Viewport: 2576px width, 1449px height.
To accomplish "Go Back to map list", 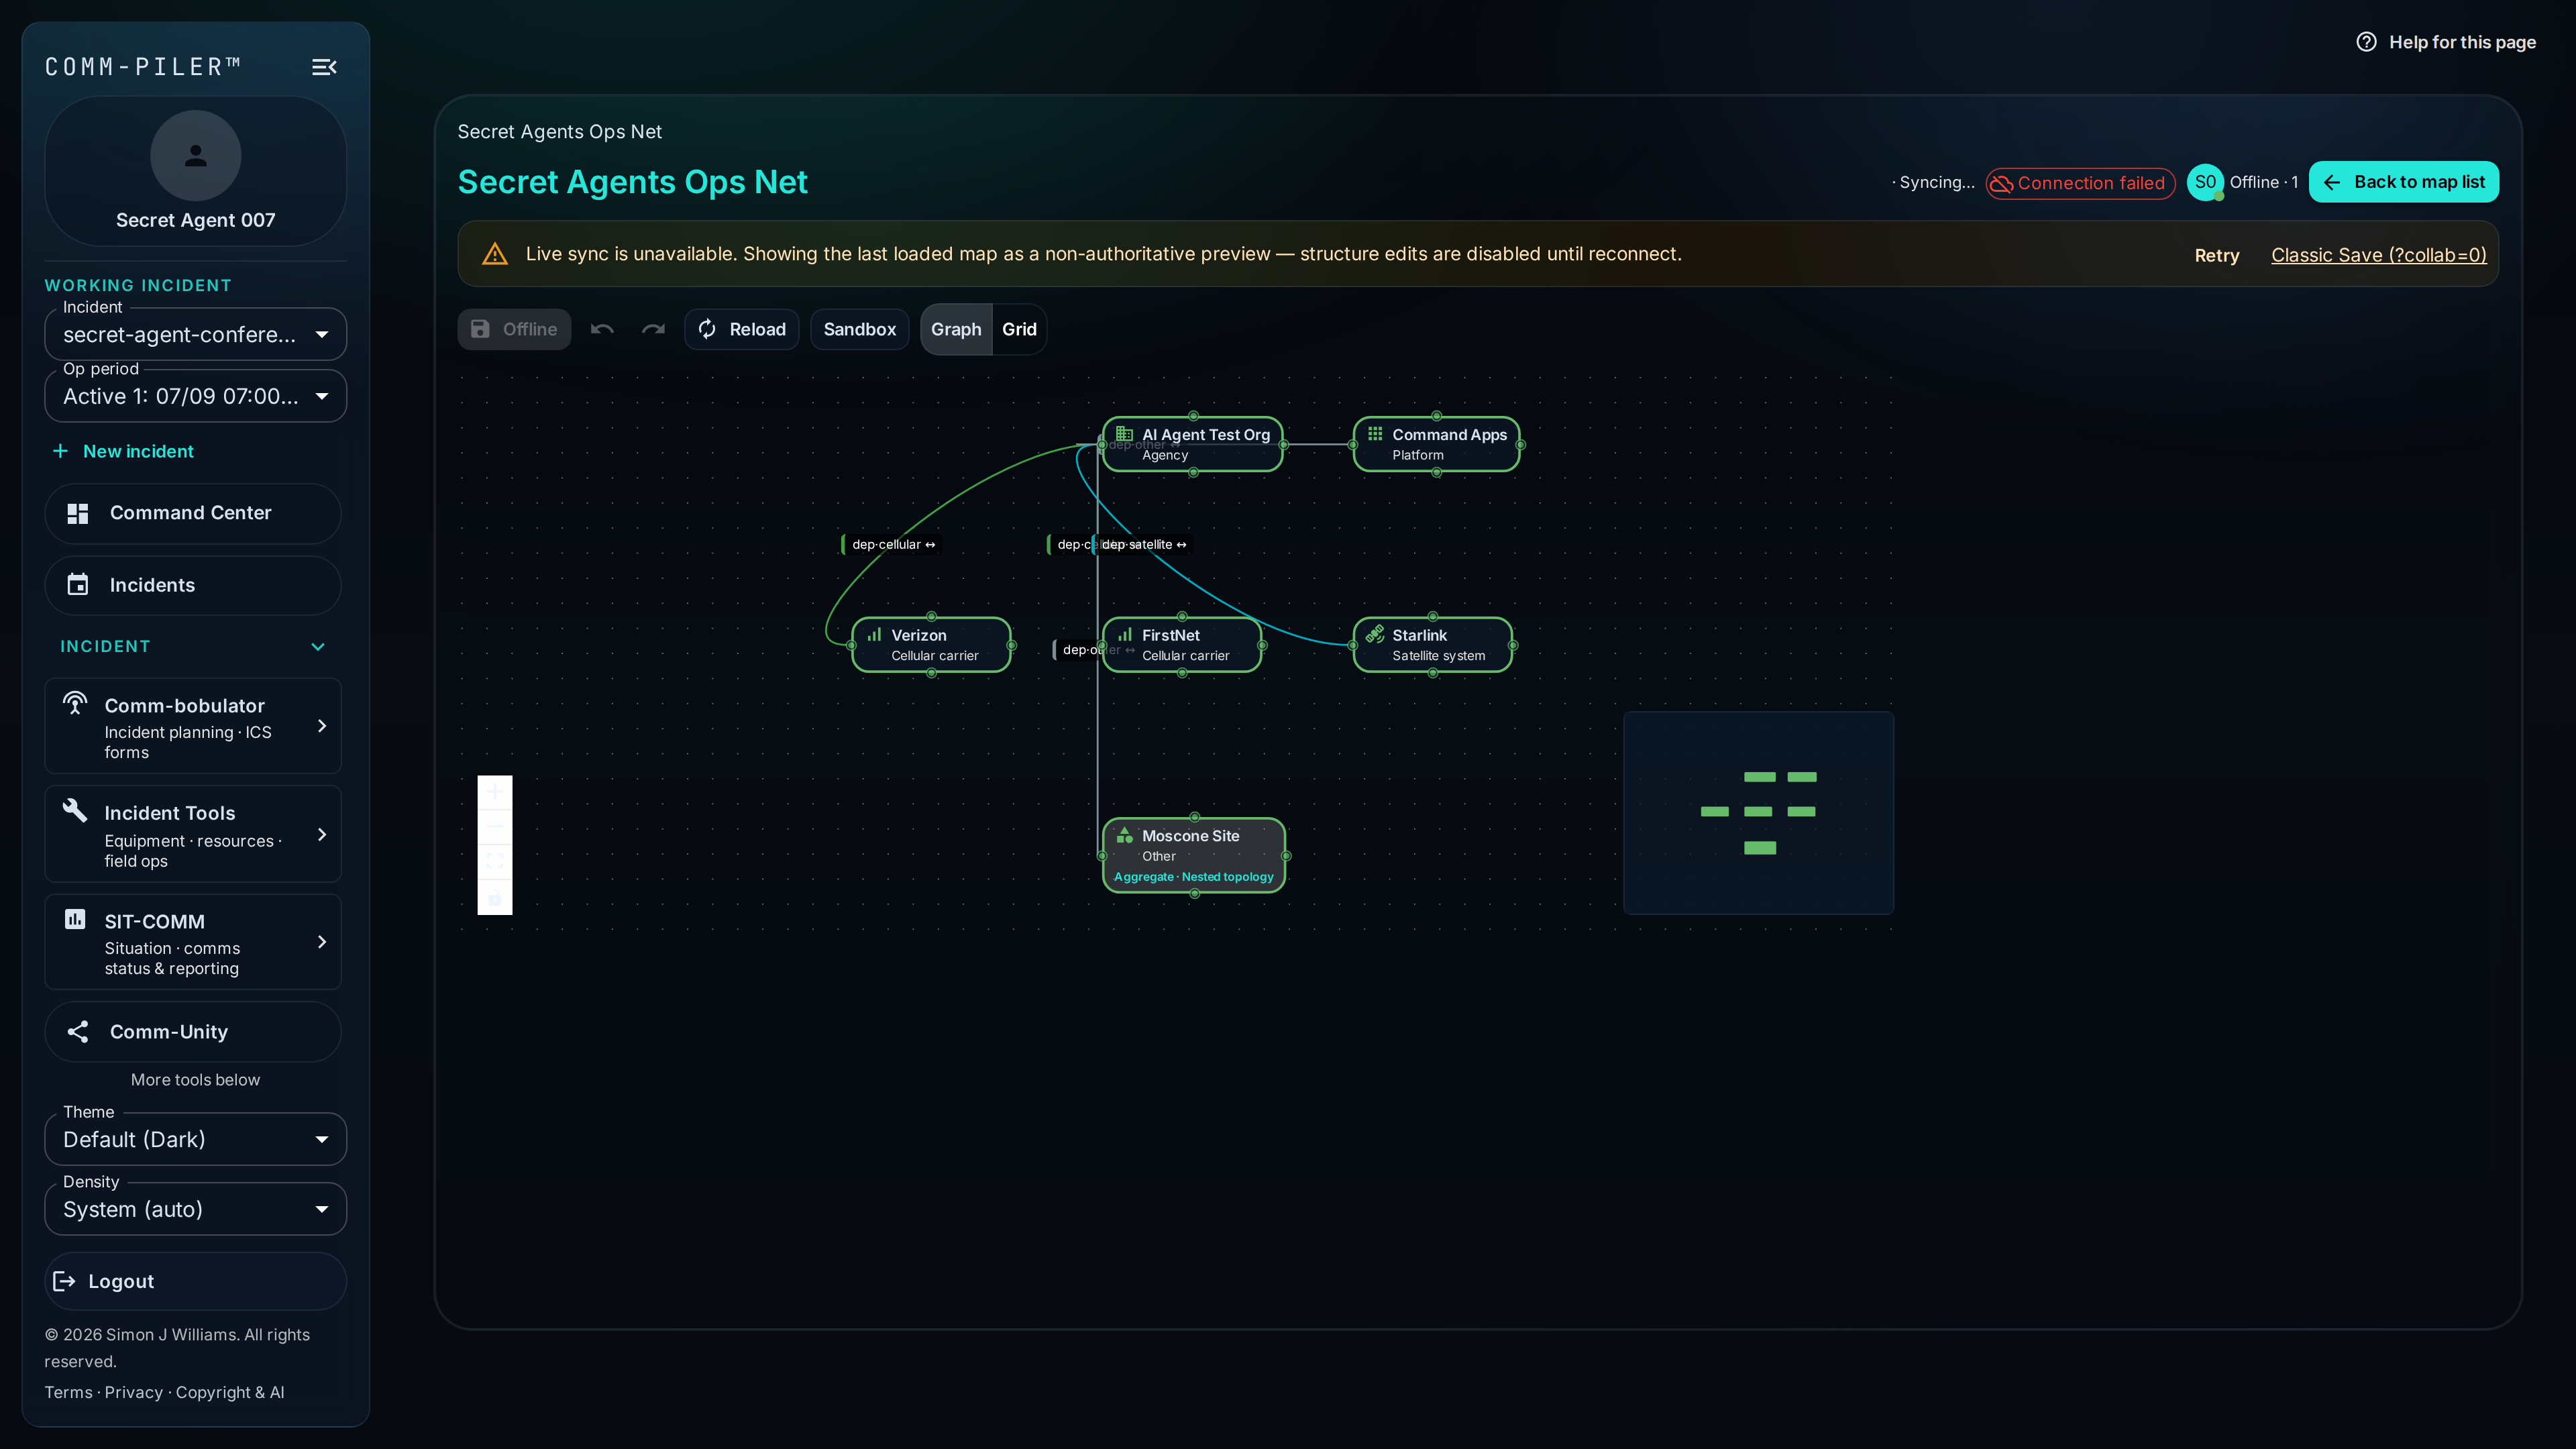I will pos(2403,182).
